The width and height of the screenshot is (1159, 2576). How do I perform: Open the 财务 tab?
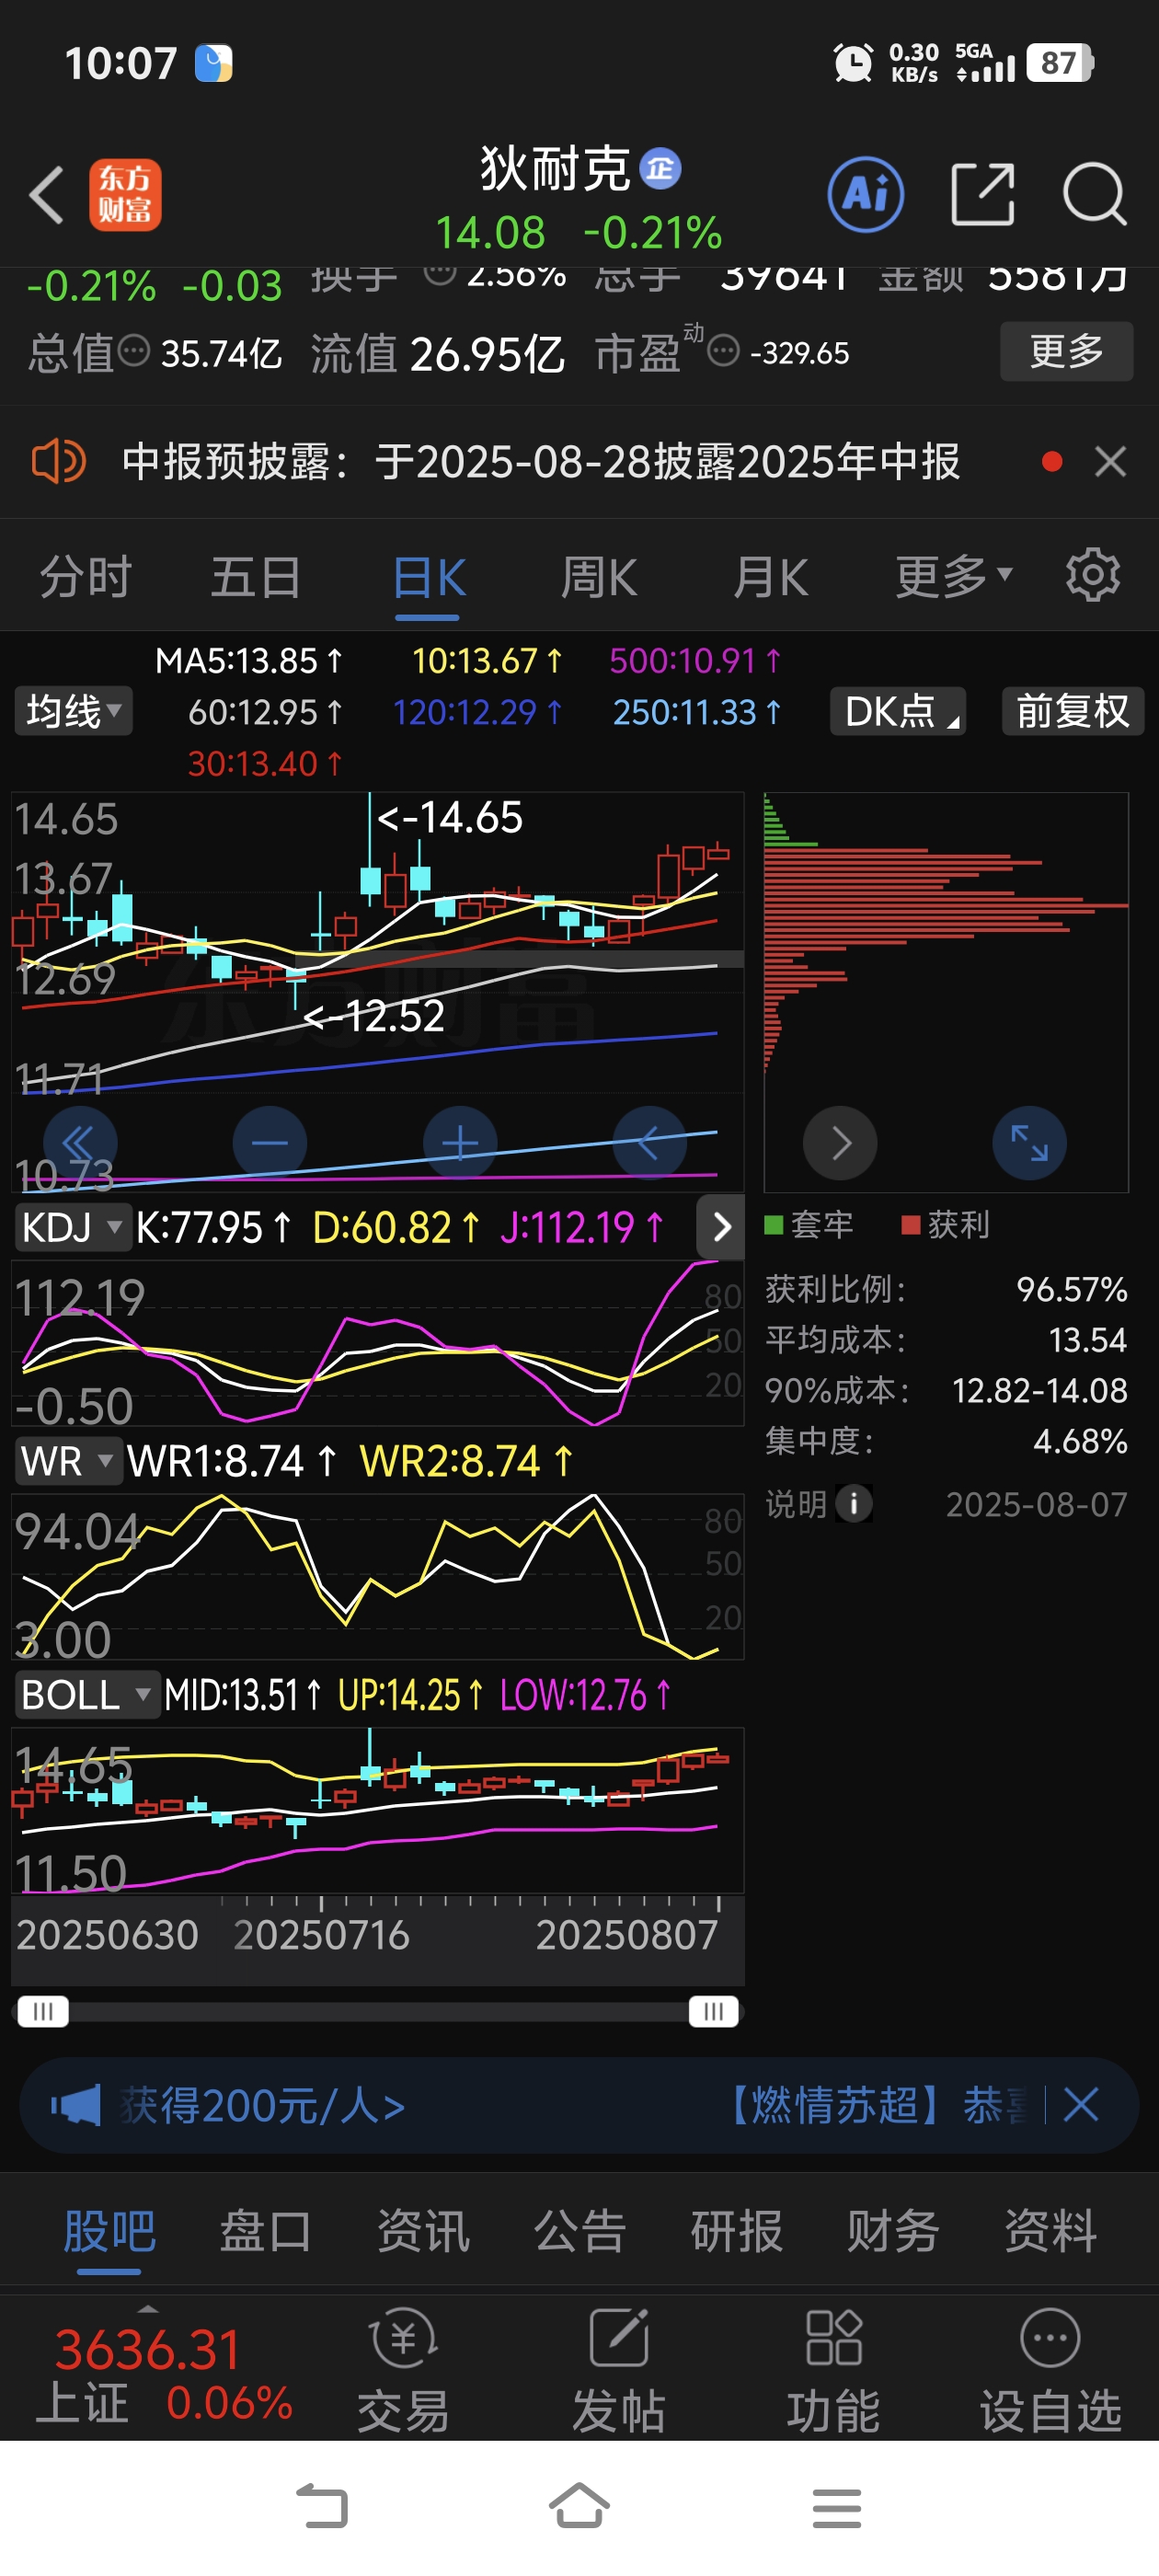893,2231
